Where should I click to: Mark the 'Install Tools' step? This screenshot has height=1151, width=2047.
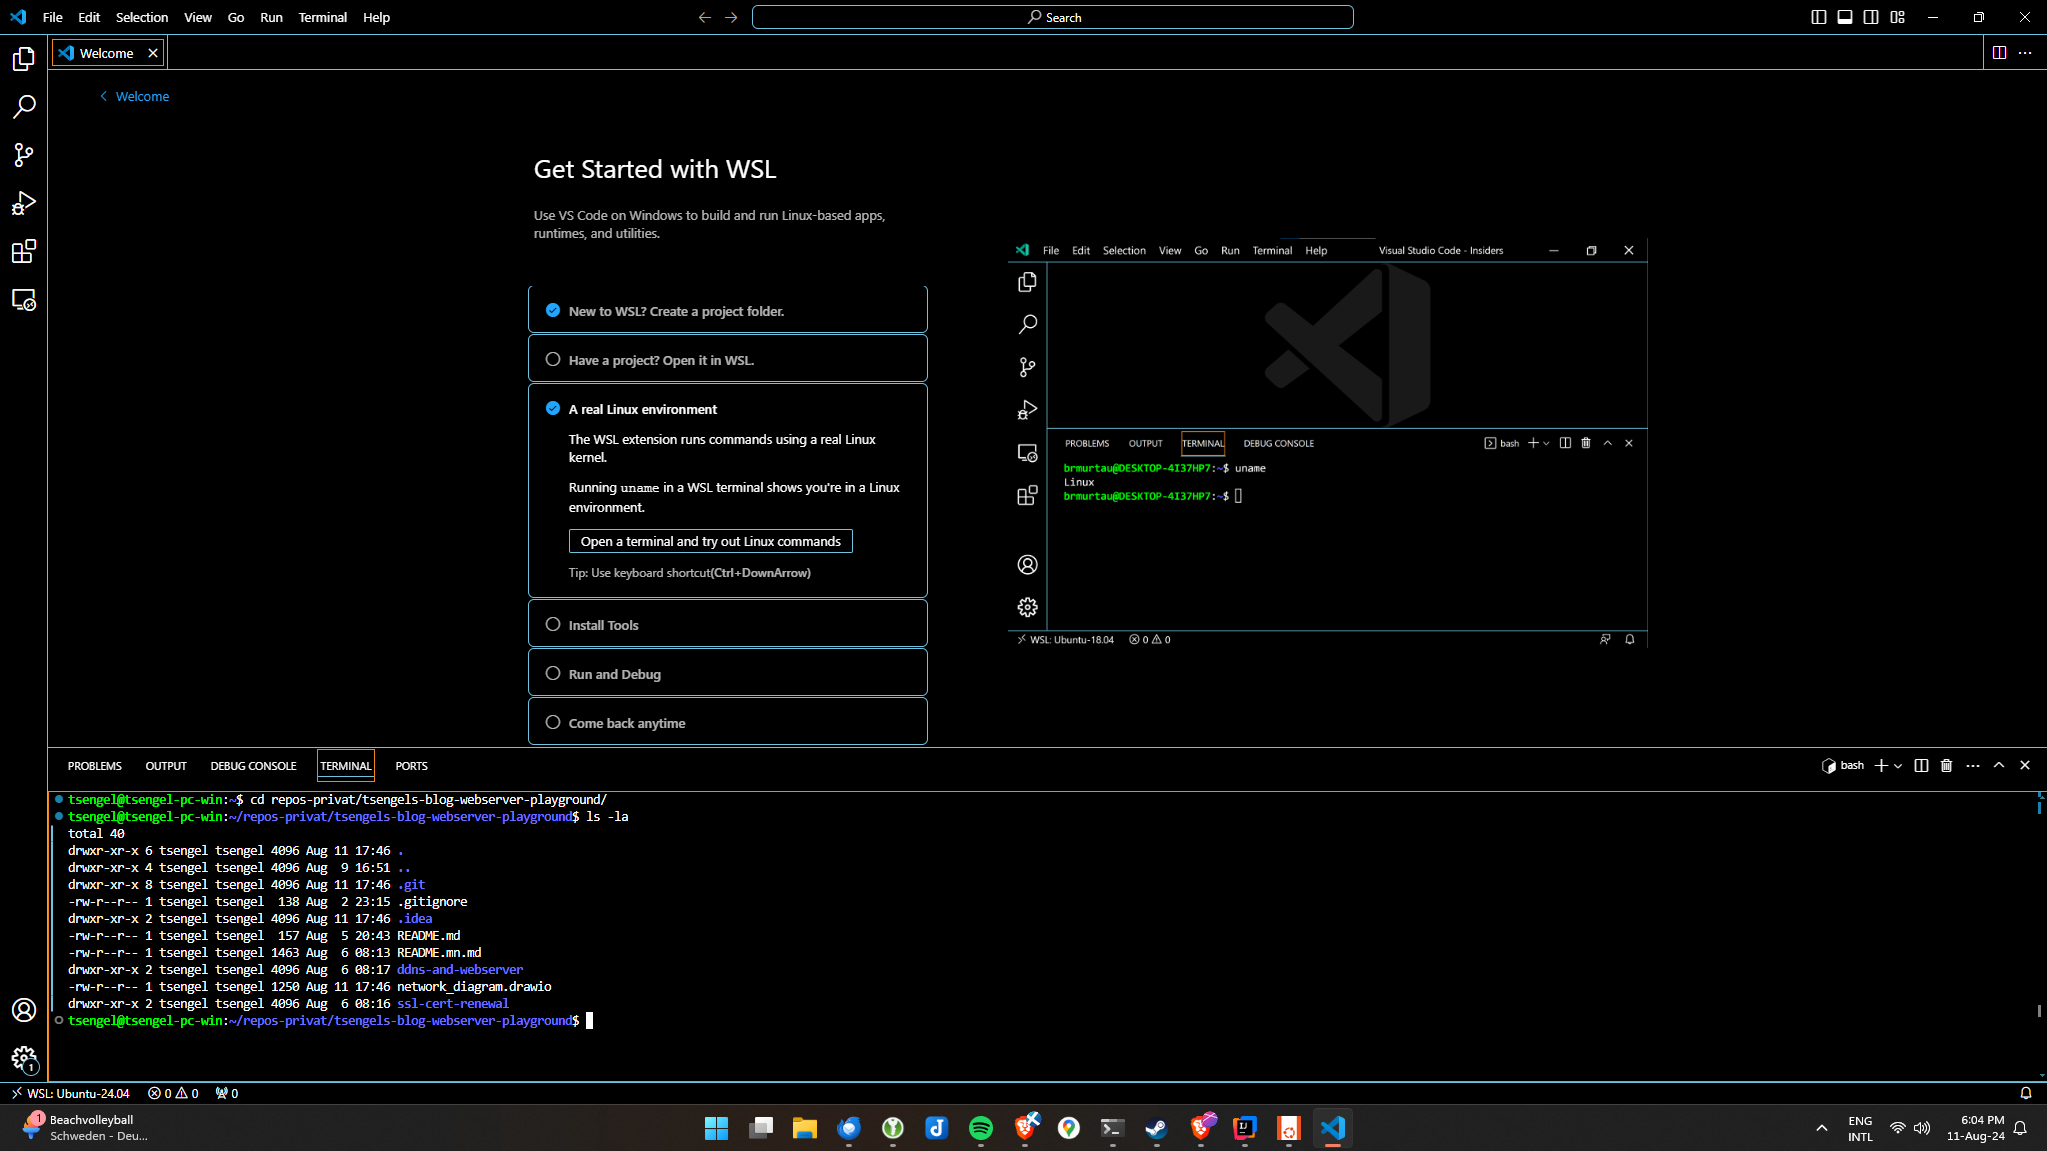point(553,625)
